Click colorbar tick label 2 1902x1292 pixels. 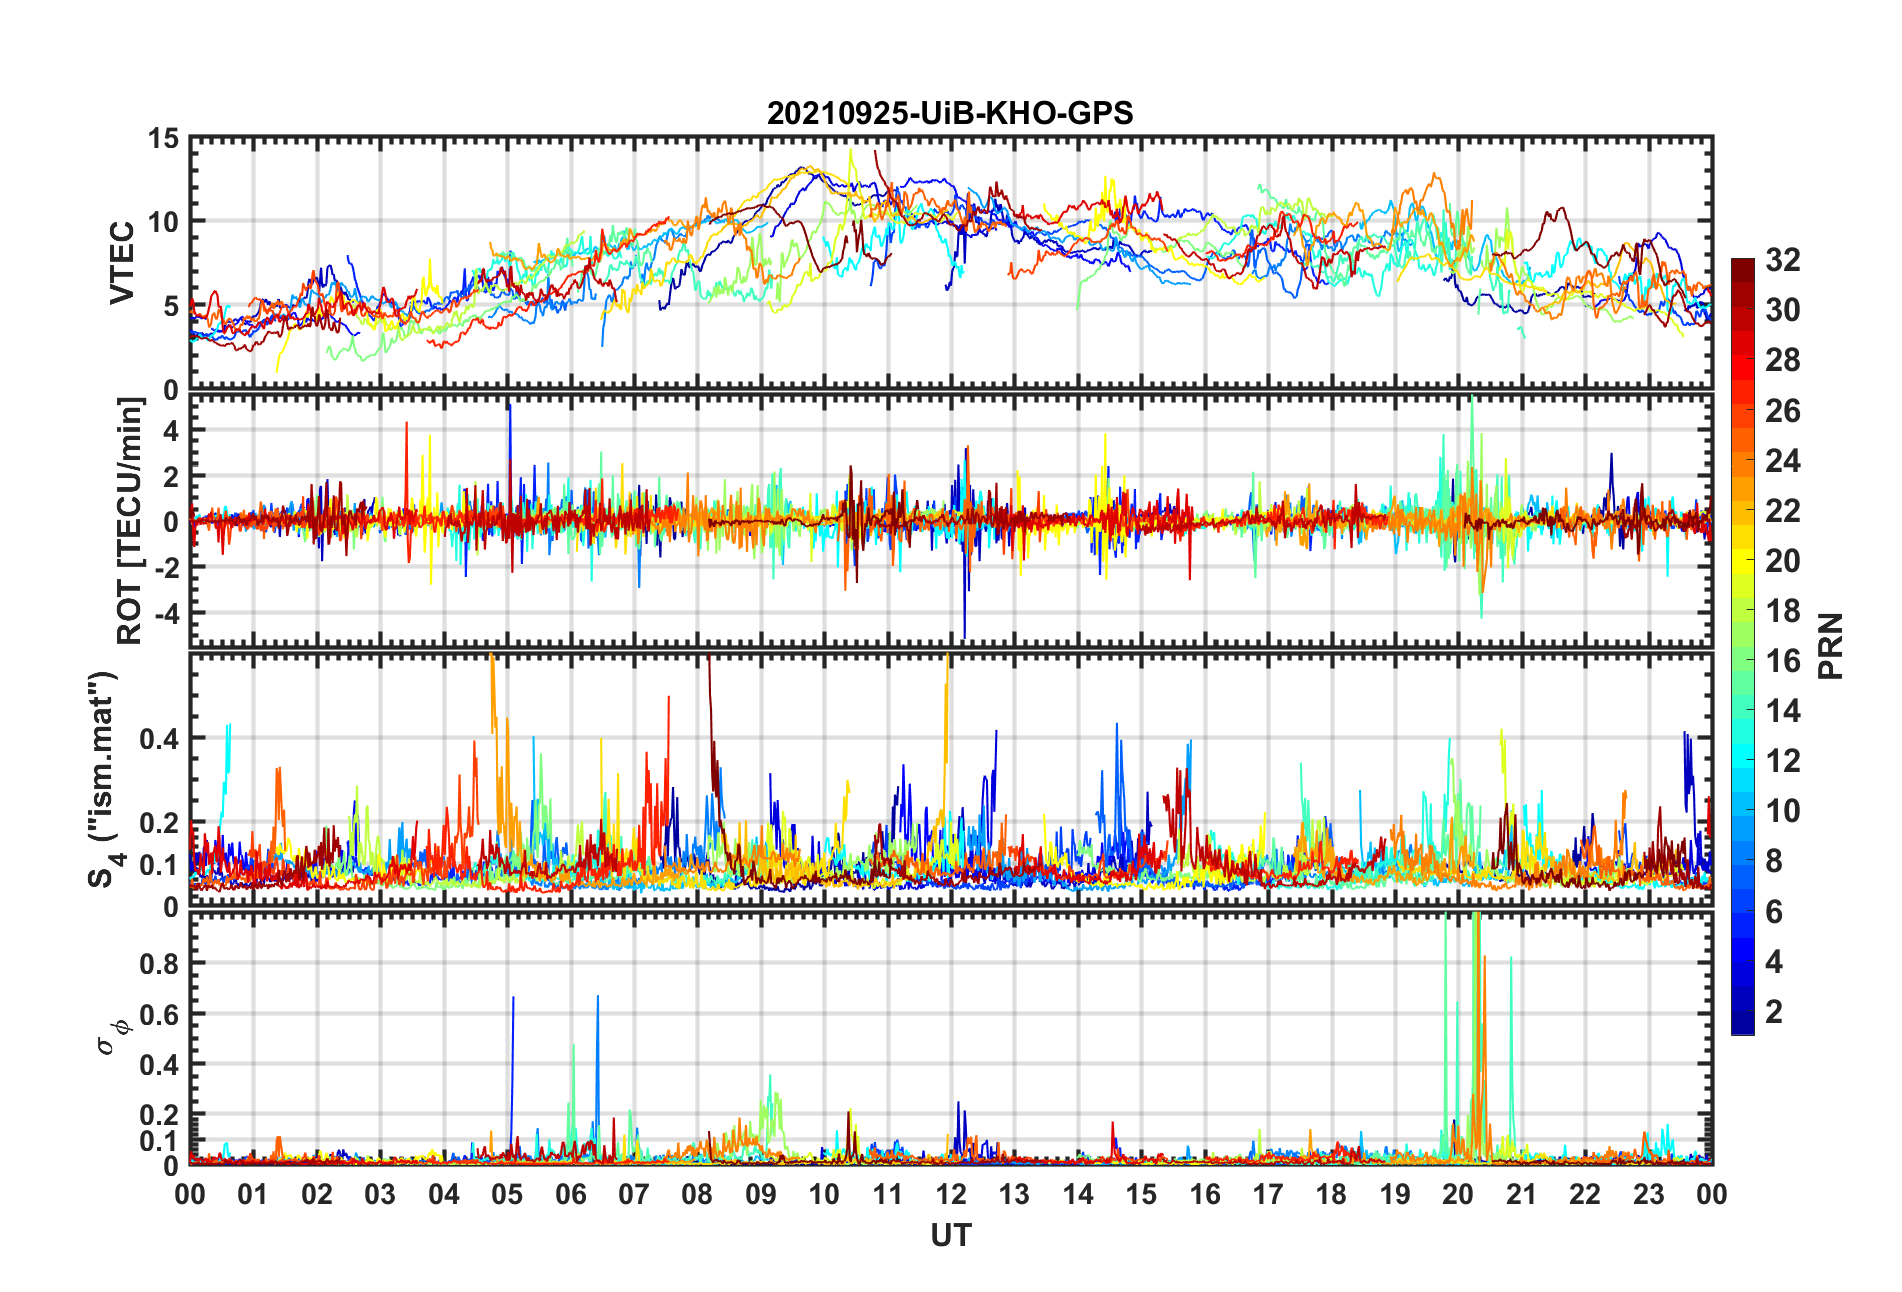pyautogui.click(x=1774, y=1012)
